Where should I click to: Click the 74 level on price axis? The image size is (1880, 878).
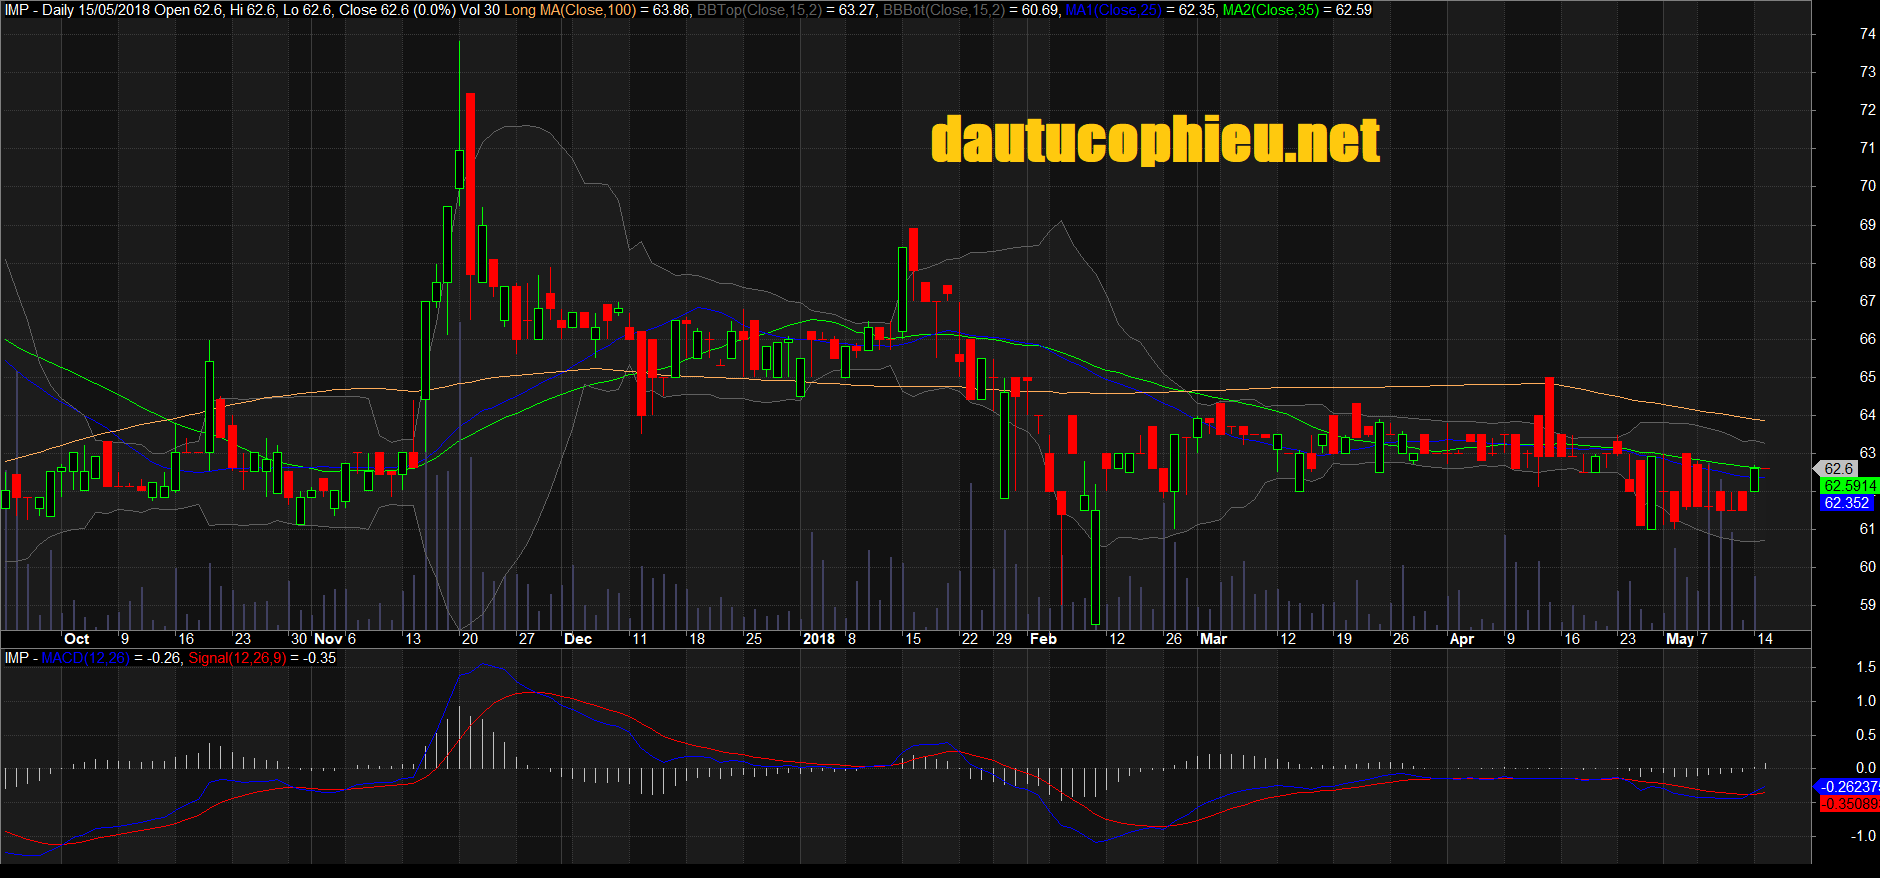click(1867, 34)
